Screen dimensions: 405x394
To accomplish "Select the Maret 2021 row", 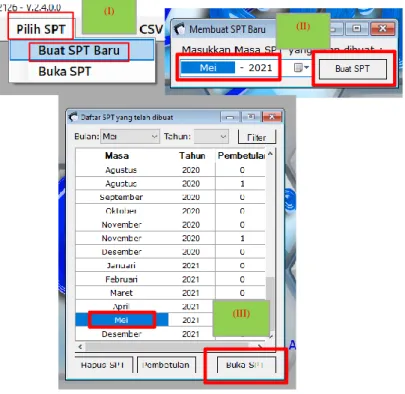I will click(170, 293).
